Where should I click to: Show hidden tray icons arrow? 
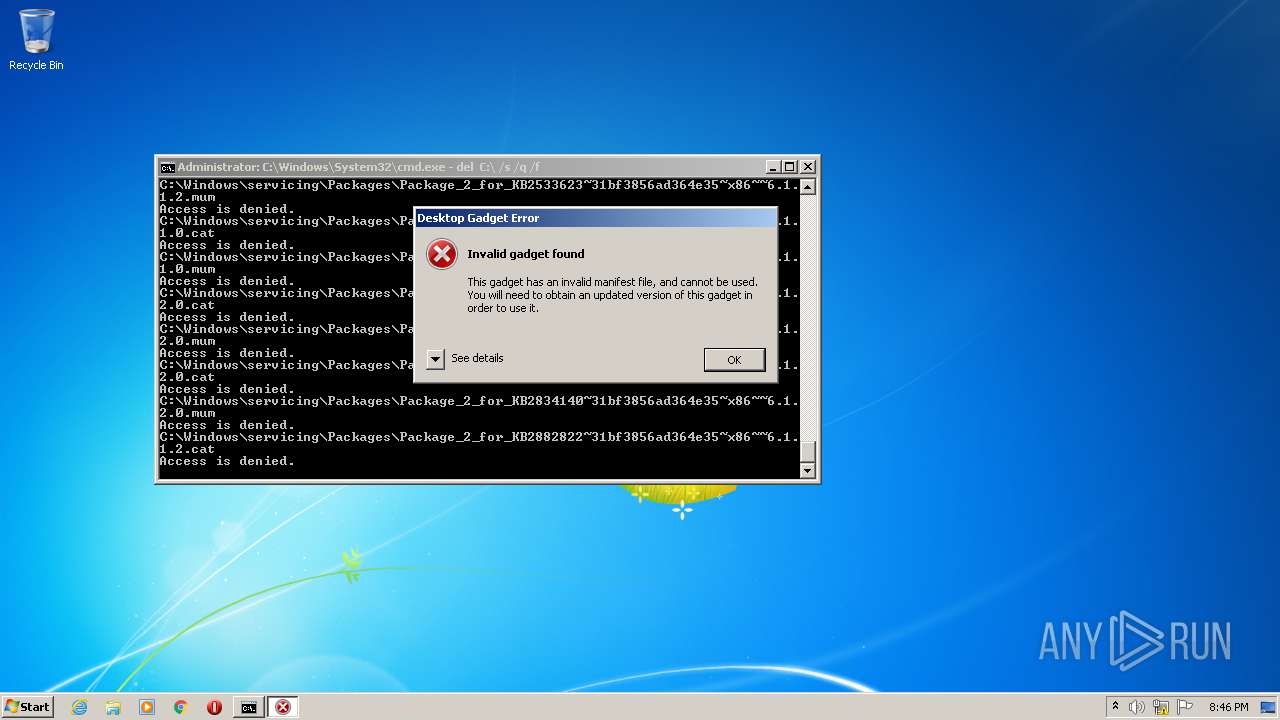[1115, 707]
